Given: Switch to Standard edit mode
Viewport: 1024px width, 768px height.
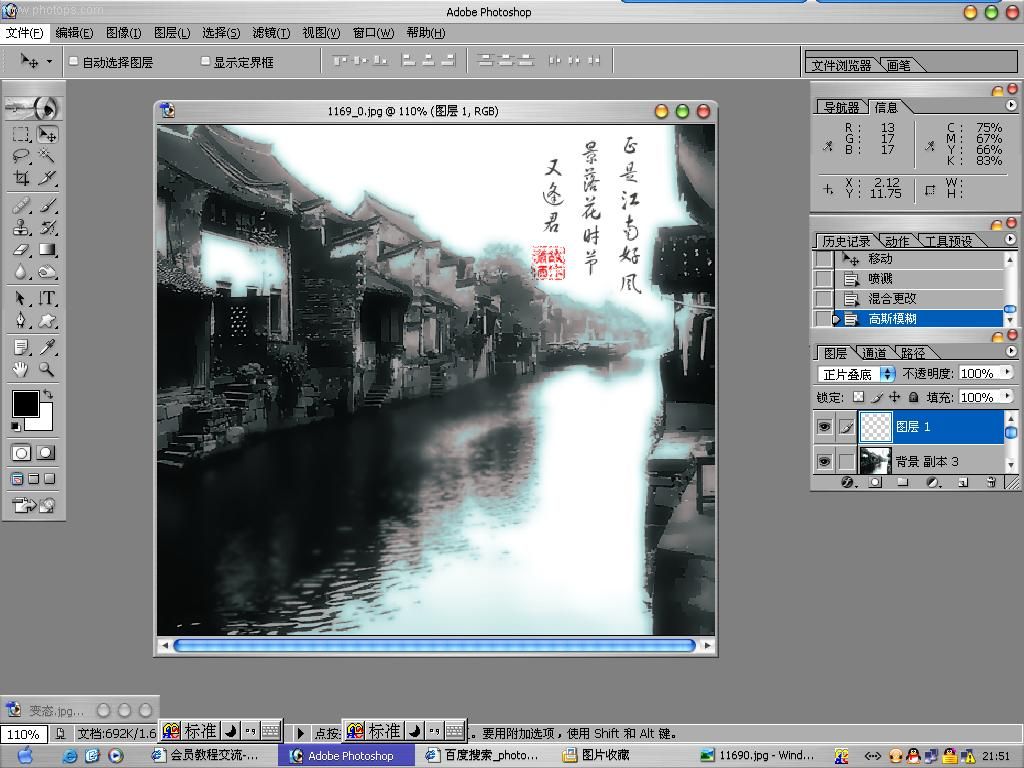Looking at the screenshot, I should [x=21, y=453].
